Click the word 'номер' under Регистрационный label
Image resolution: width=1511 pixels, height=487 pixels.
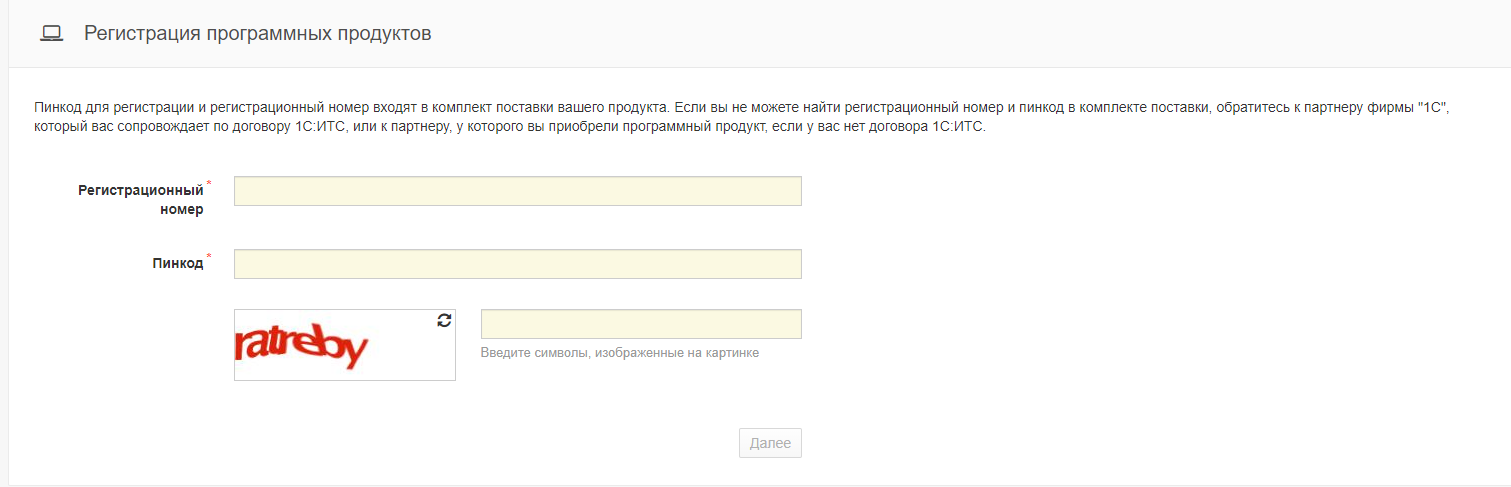point(181,210)
